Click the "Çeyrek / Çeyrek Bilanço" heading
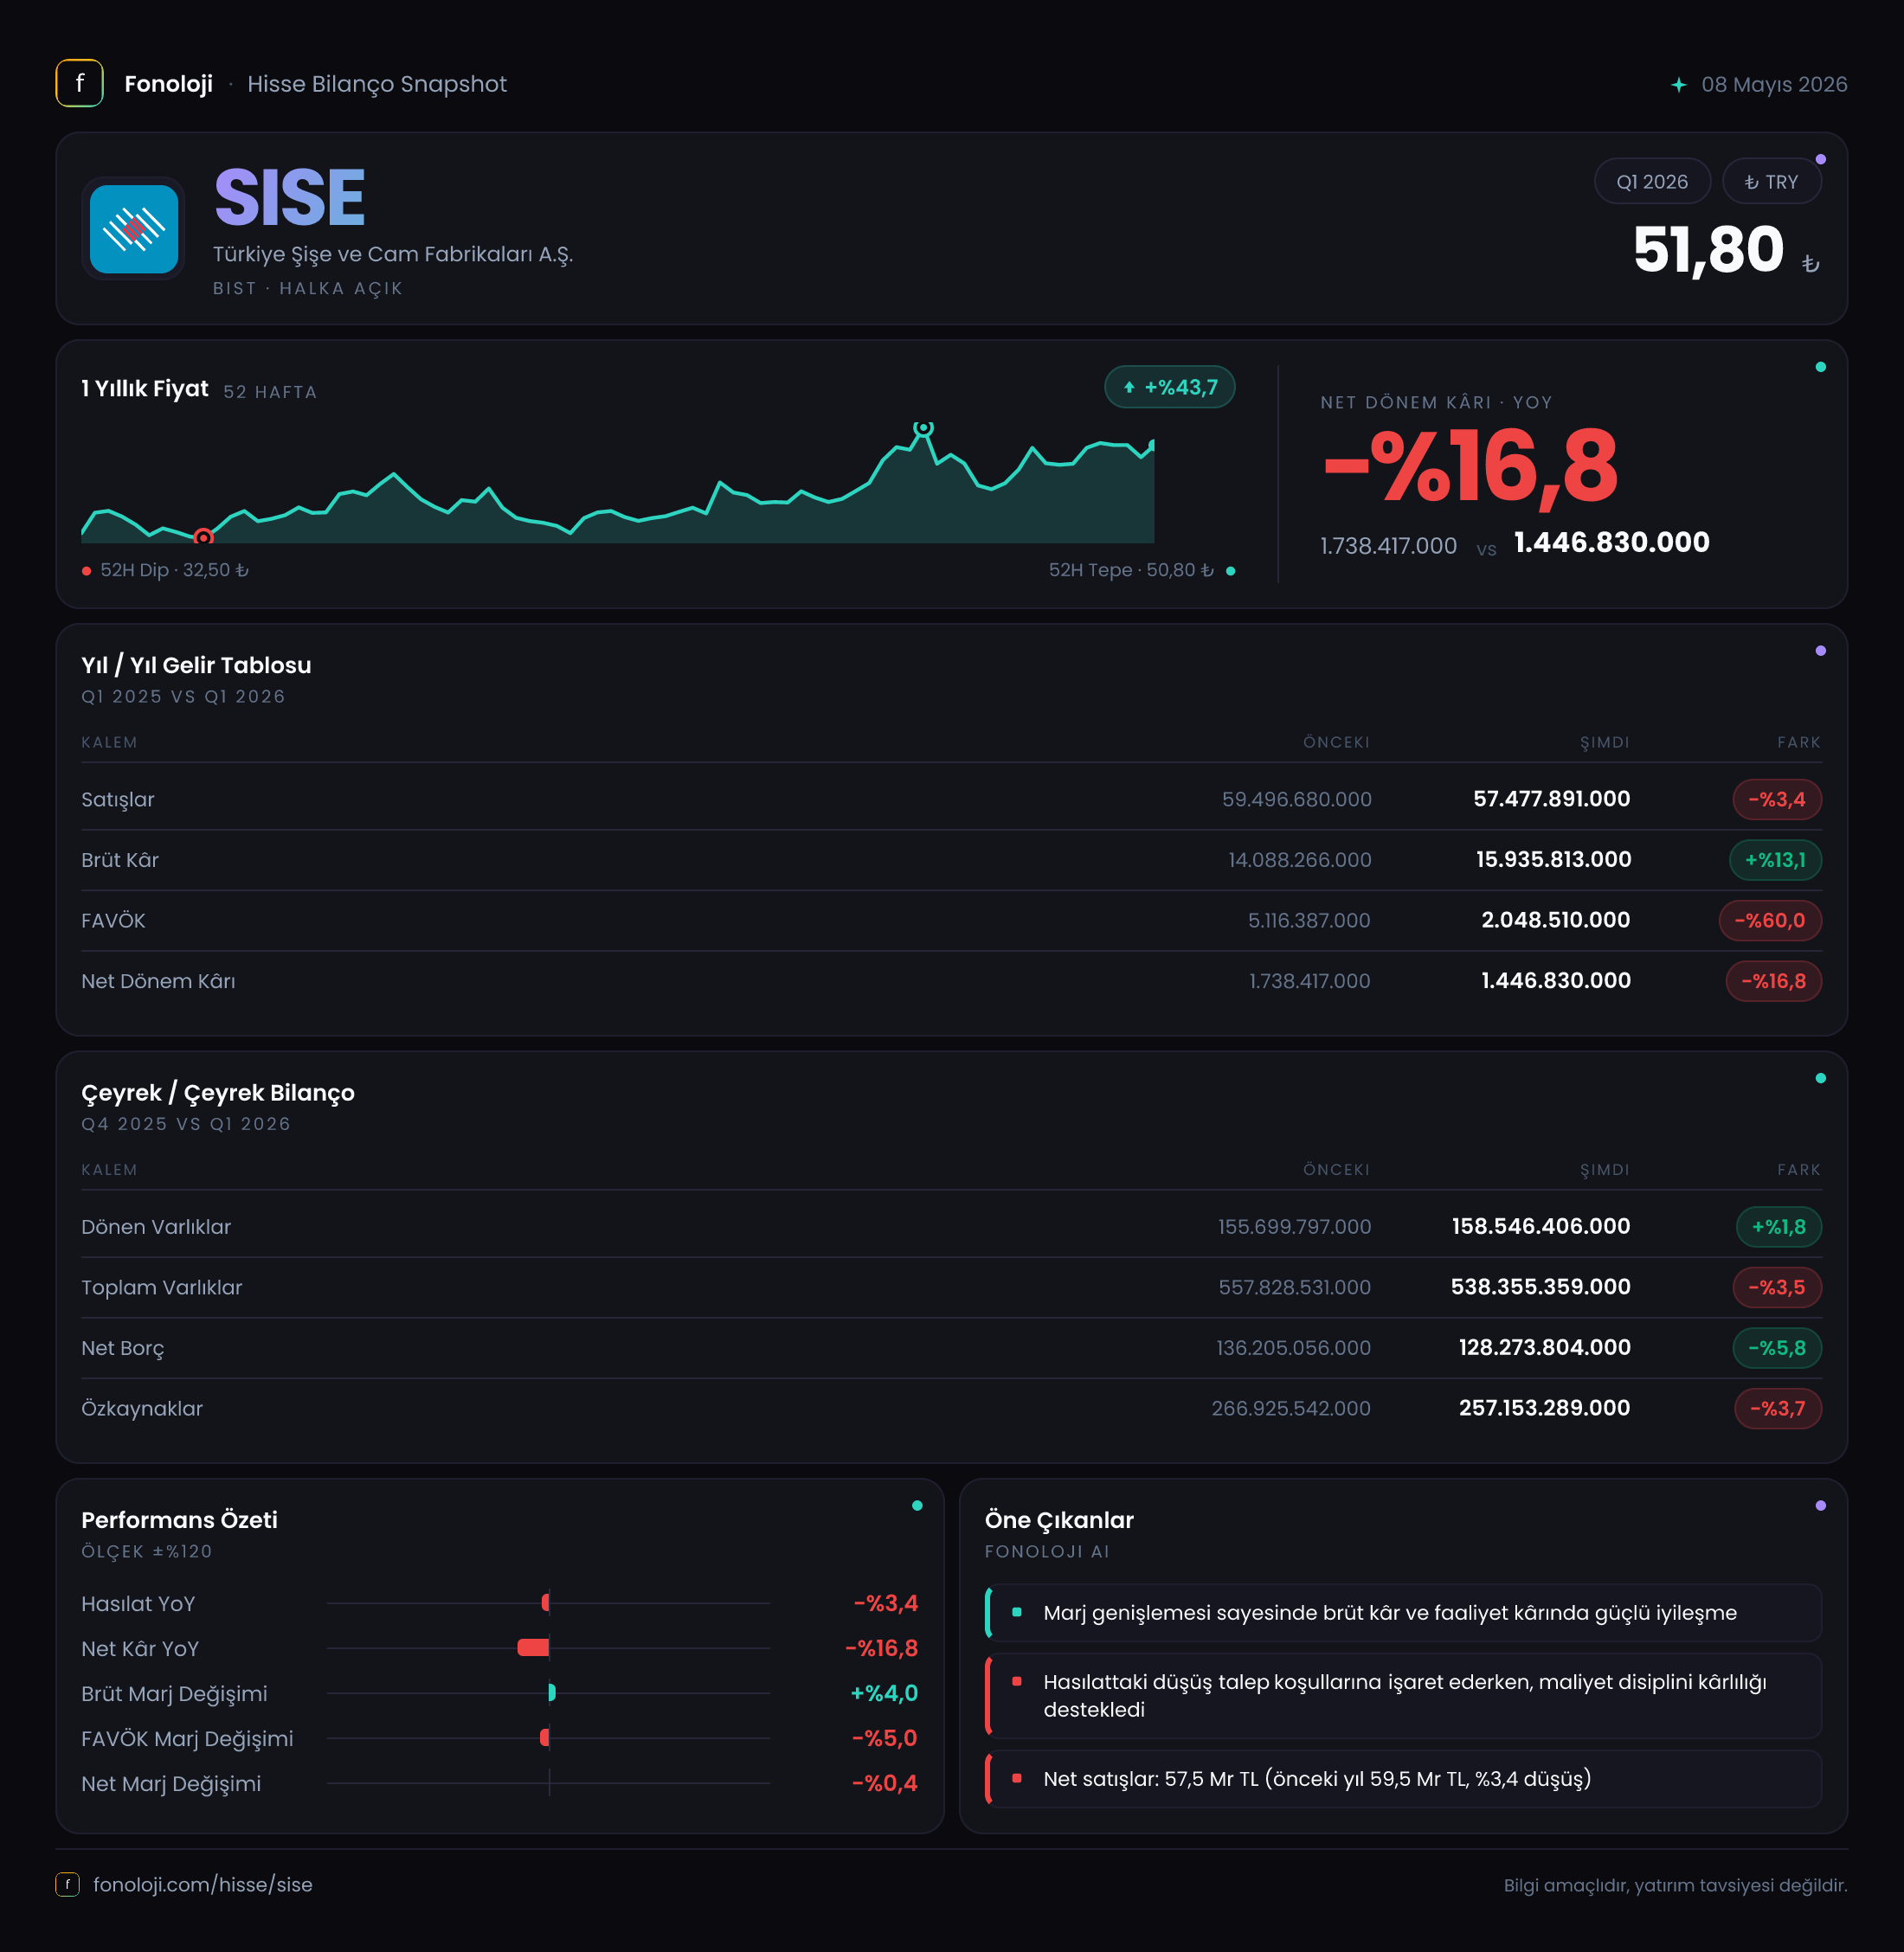The height and width of the screenshot is (1952, 1904). coord(218,1093)
